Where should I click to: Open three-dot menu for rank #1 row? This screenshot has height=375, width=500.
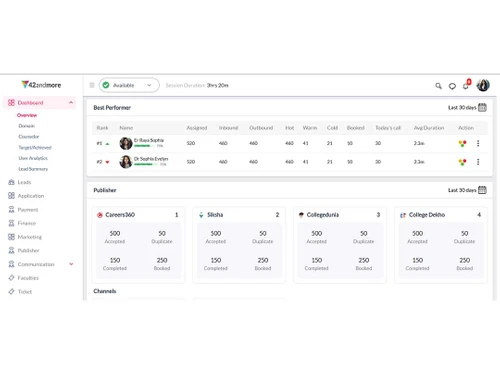pos(478,143)
